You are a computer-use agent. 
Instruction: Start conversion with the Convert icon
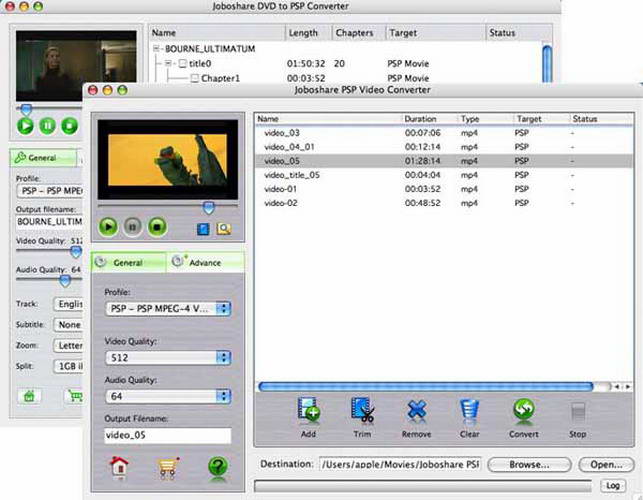click(524, 411)
